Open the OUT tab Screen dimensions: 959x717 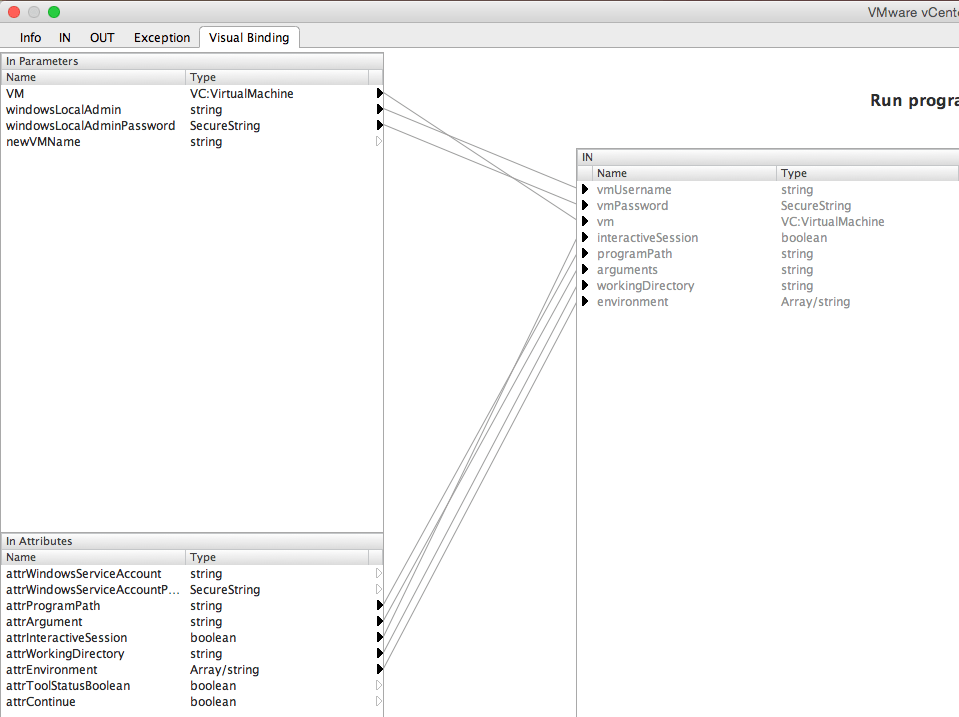[101, 37]
